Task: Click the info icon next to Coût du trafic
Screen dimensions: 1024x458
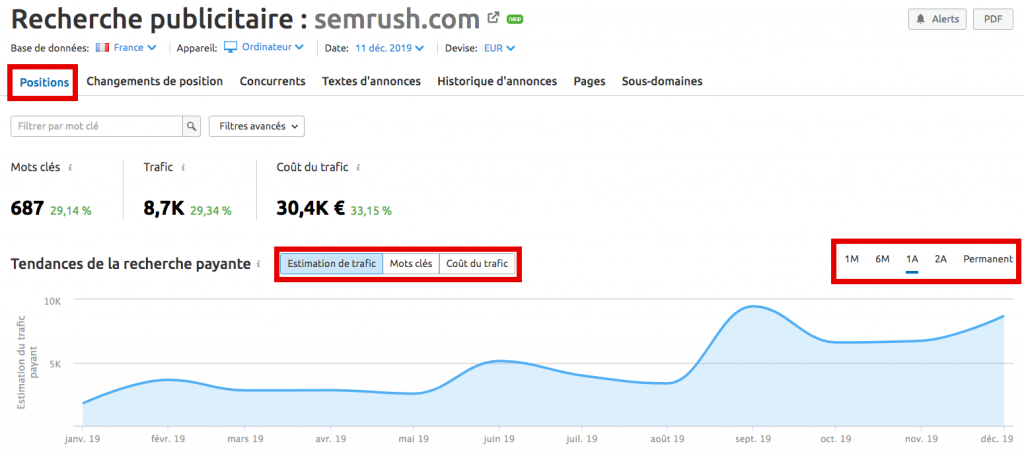Action: pos(359,168)
